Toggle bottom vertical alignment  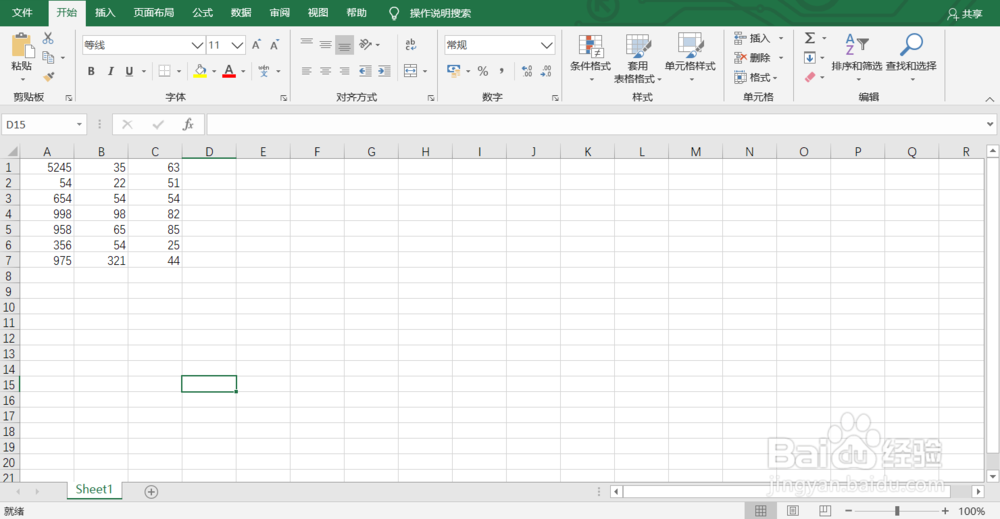click(x=344, y=45)
